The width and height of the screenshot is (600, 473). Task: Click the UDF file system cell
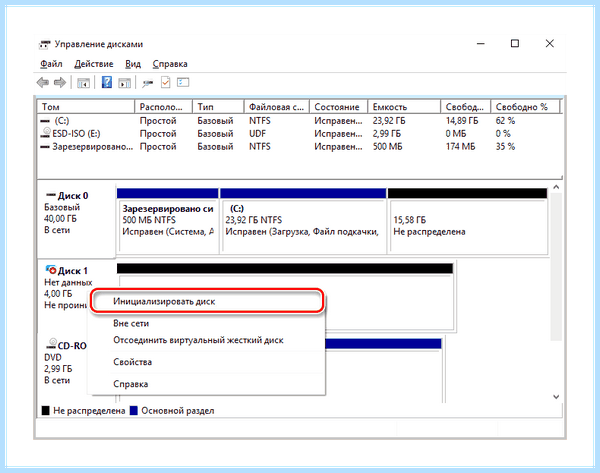point(257,134)
